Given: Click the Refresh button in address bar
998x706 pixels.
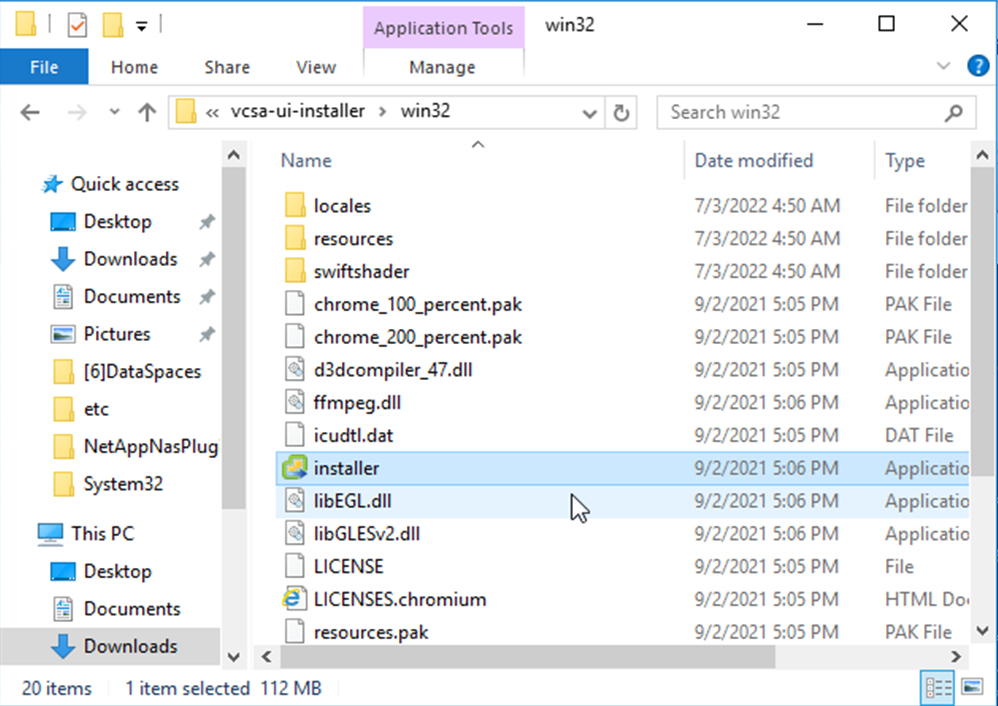Looking at the screenshot, I should (x=621, y=113).
